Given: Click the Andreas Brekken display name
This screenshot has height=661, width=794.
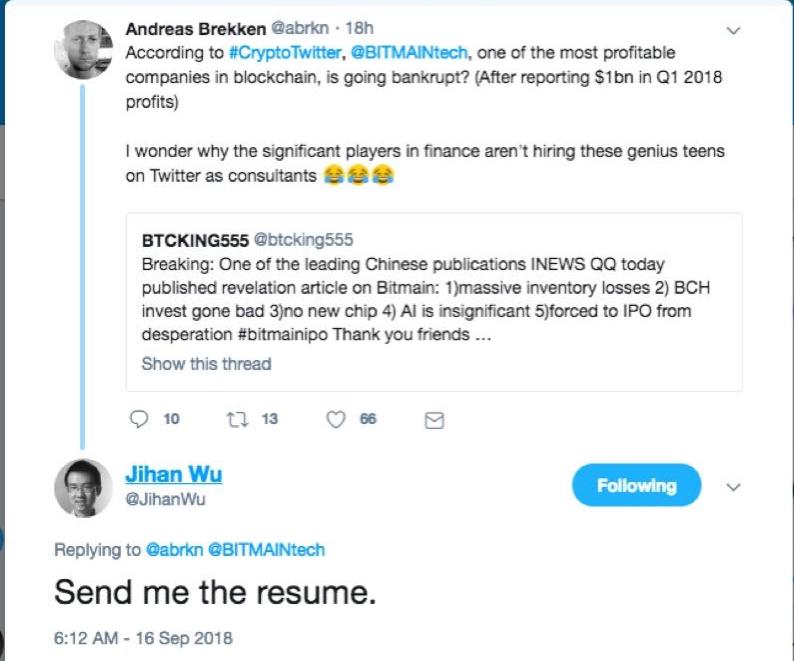Looking at the screenshot, I should [192, 30].
